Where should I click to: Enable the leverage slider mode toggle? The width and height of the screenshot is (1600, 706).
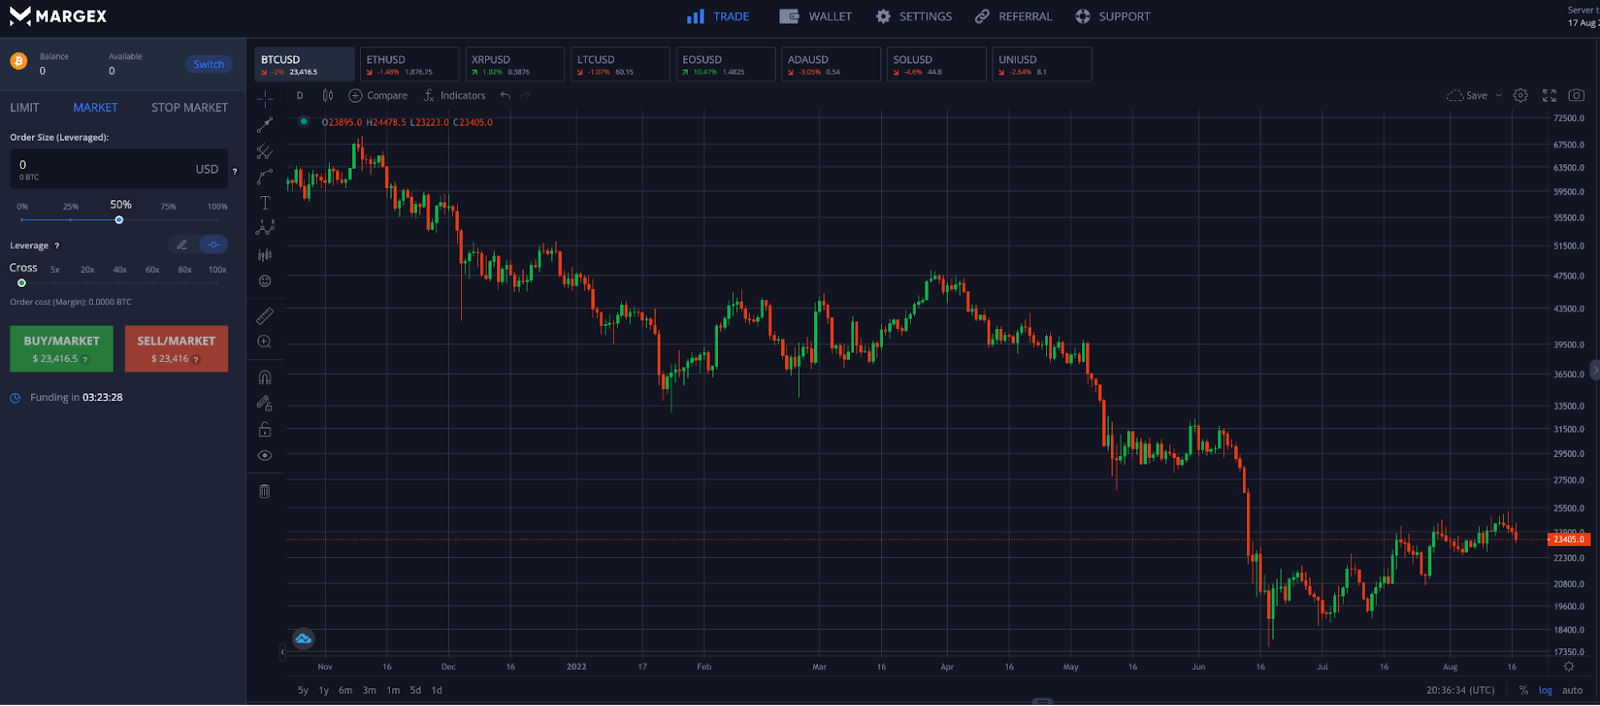[x=213, y=245]
